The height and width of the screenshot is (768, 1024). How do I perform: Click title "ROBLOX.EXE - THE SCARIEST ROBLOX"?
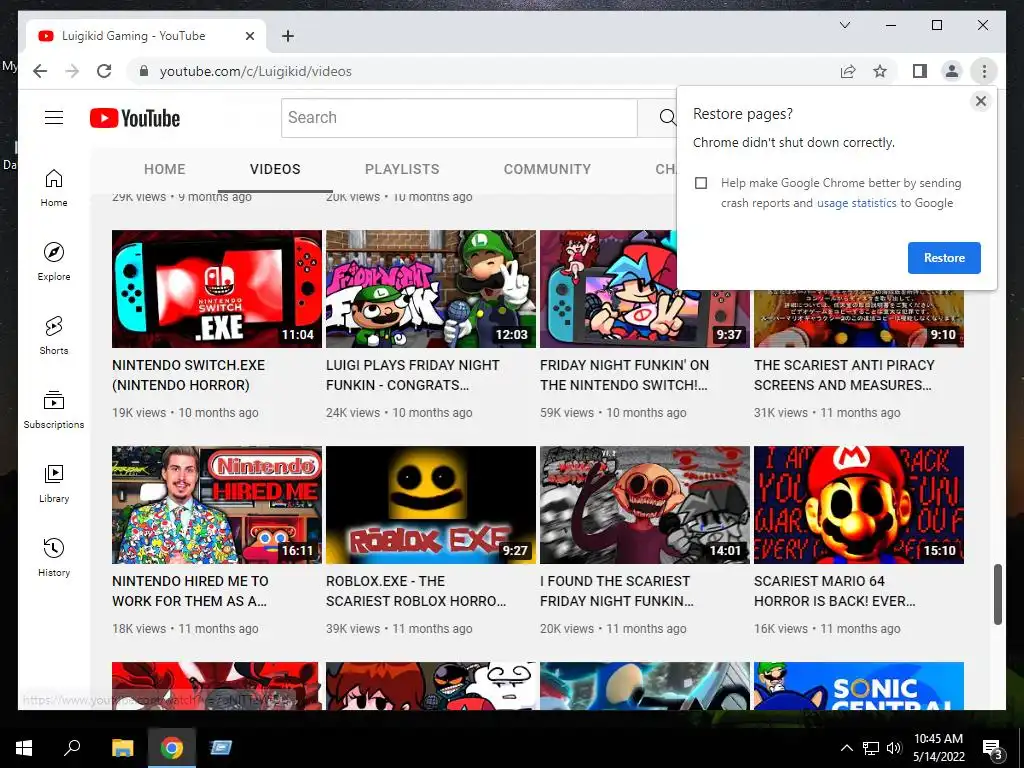[x=416, y=591]
